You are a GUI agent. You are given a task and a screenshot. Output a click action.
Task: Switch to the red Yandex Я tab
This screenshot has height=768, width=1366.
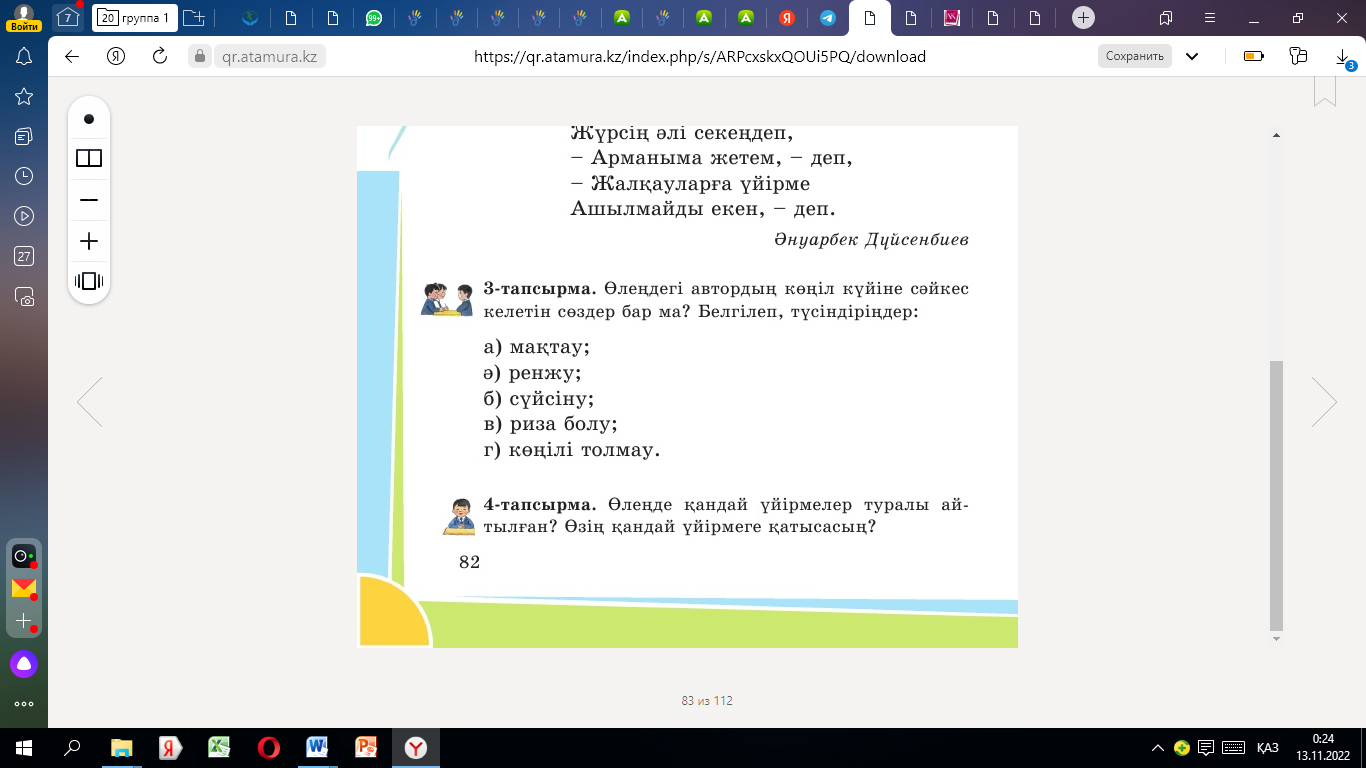click(787, 18)
